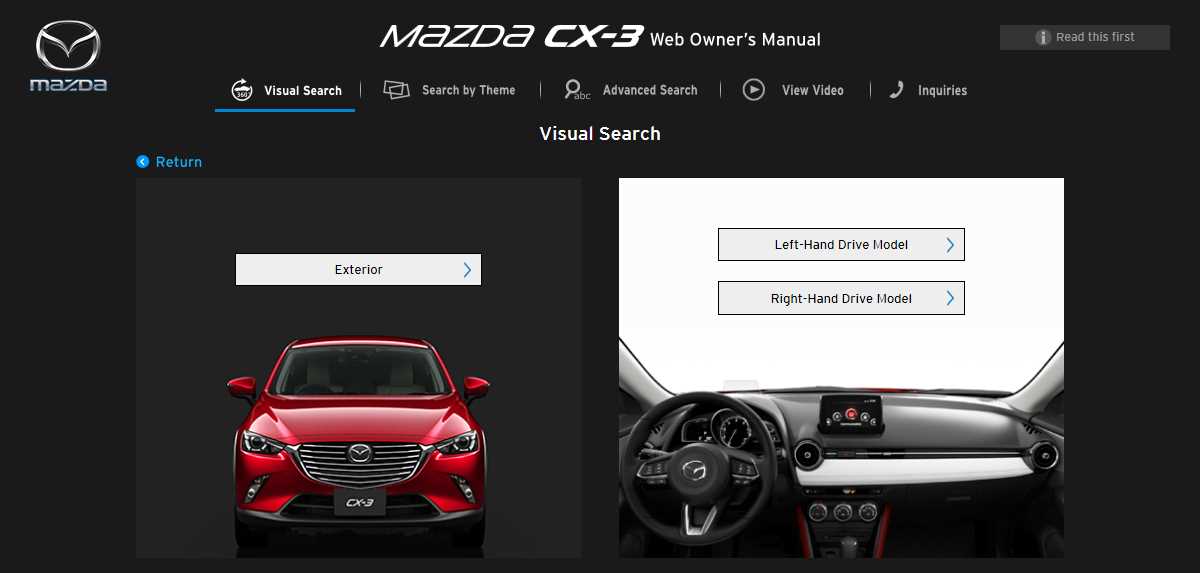Click the Return link
Screen dimensions: 1200x573
179,162
